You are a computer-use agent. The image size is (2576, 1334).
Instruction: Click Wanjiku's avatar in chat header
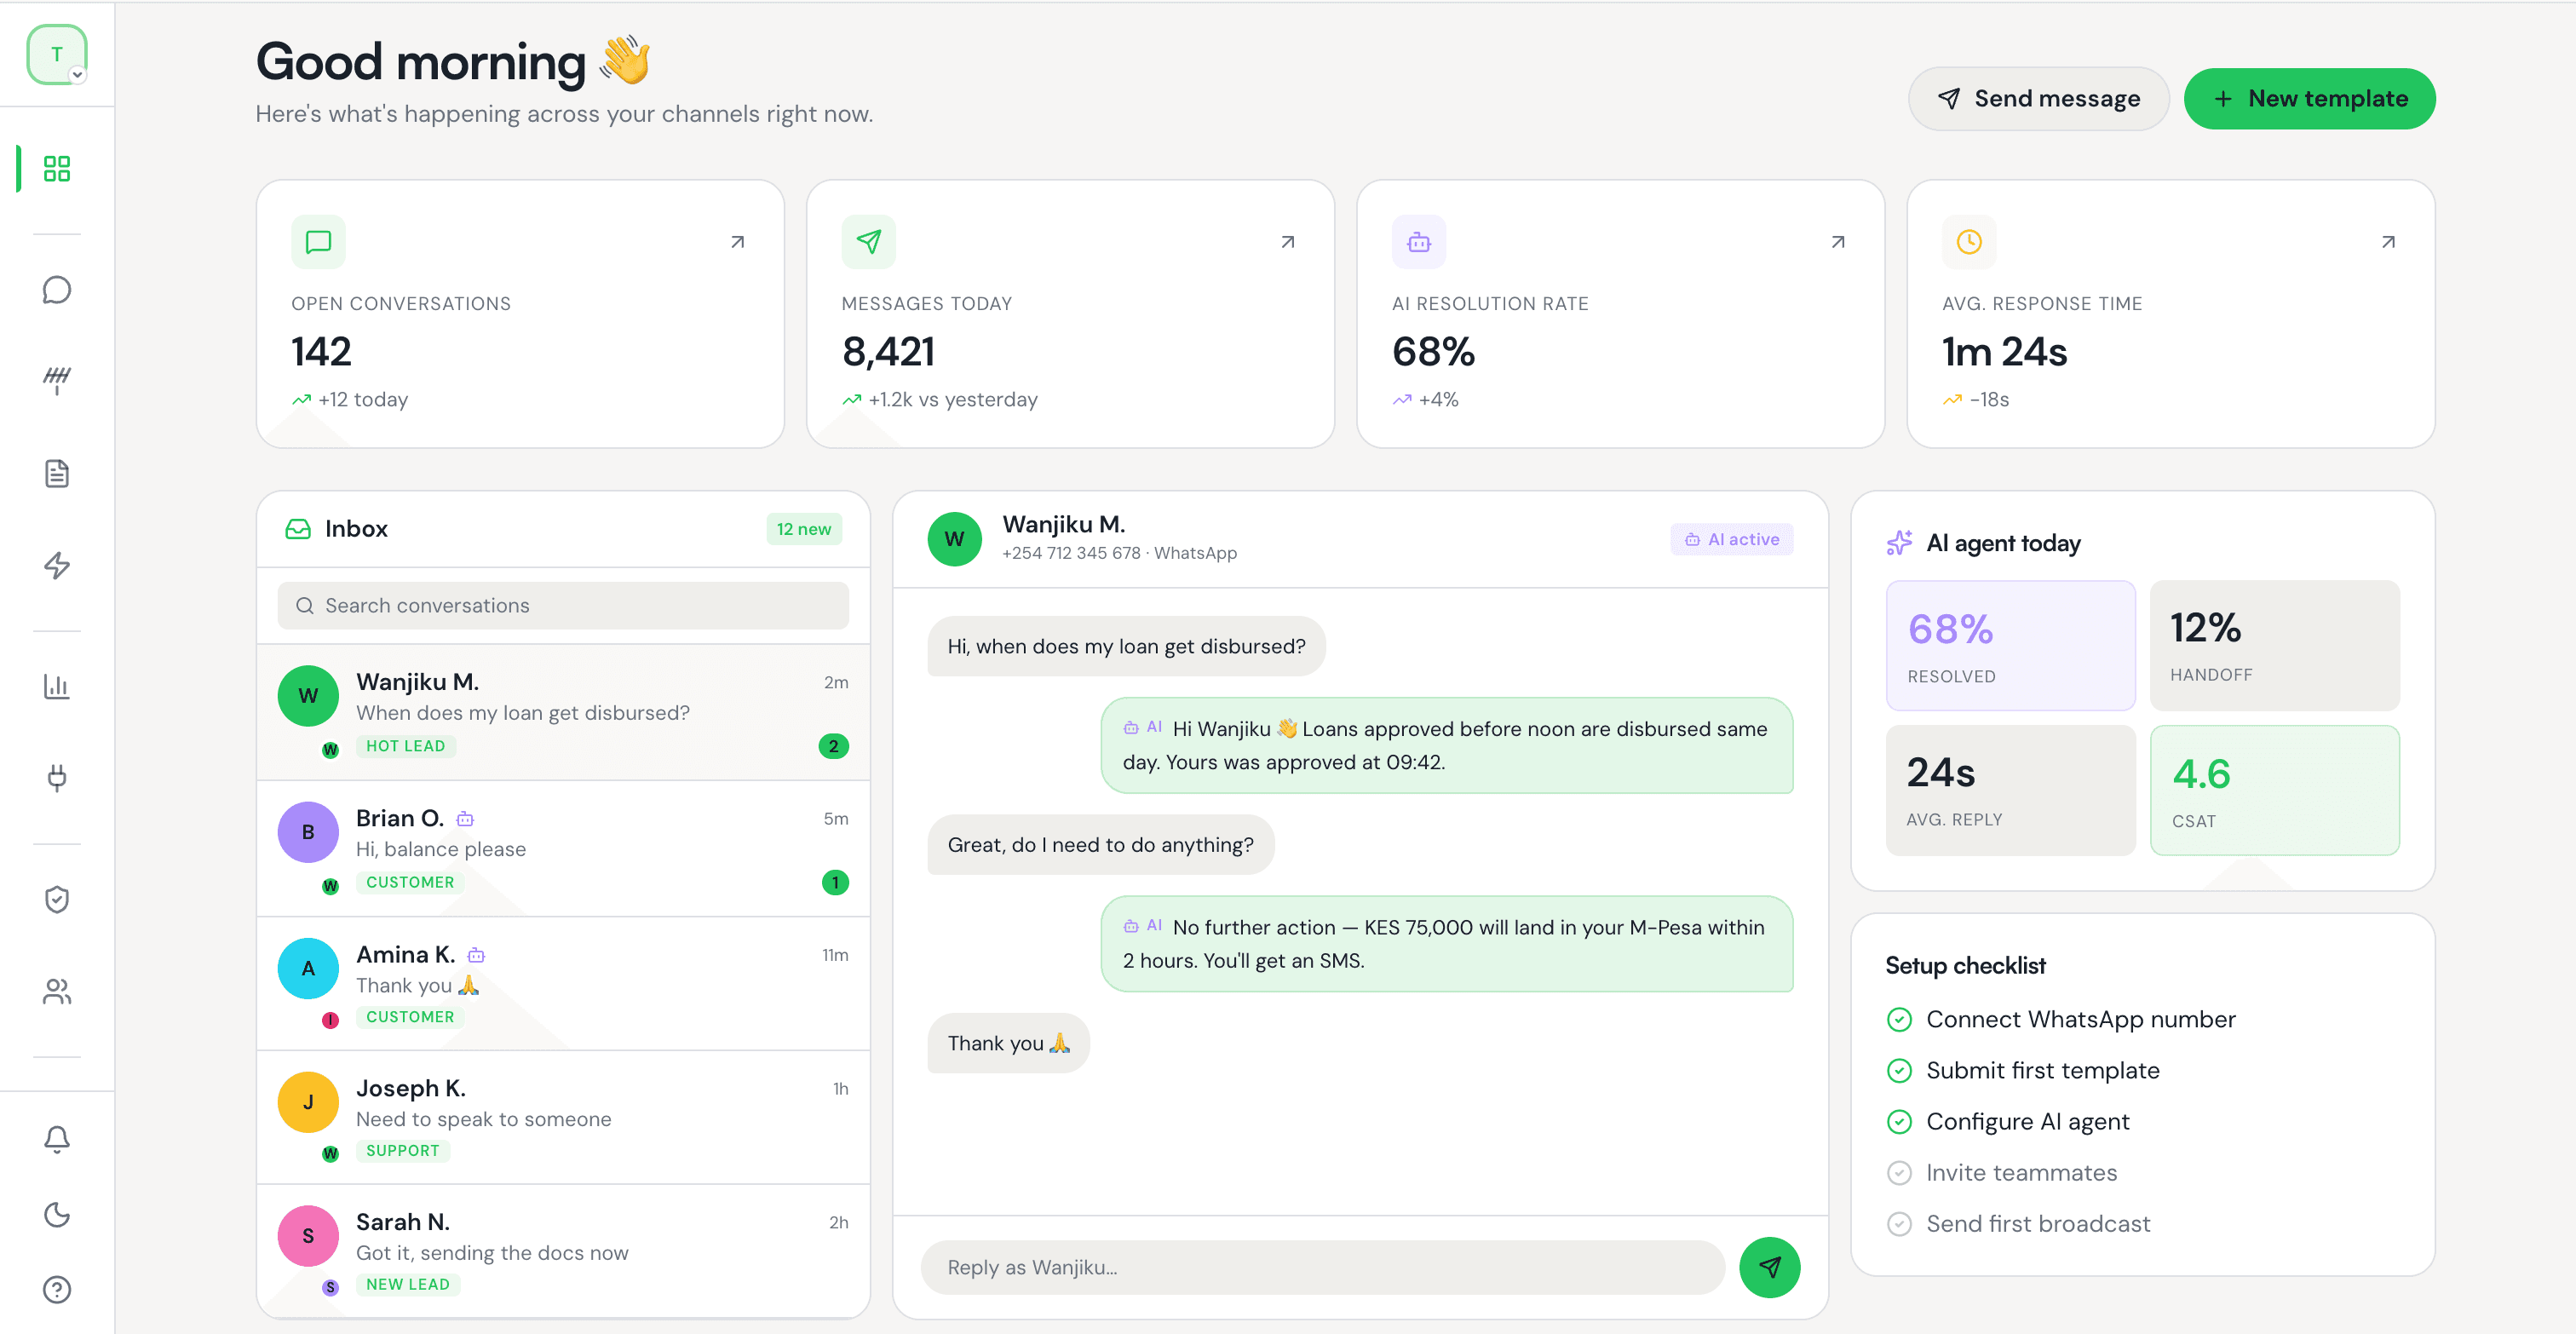click(x=954, y=539)
